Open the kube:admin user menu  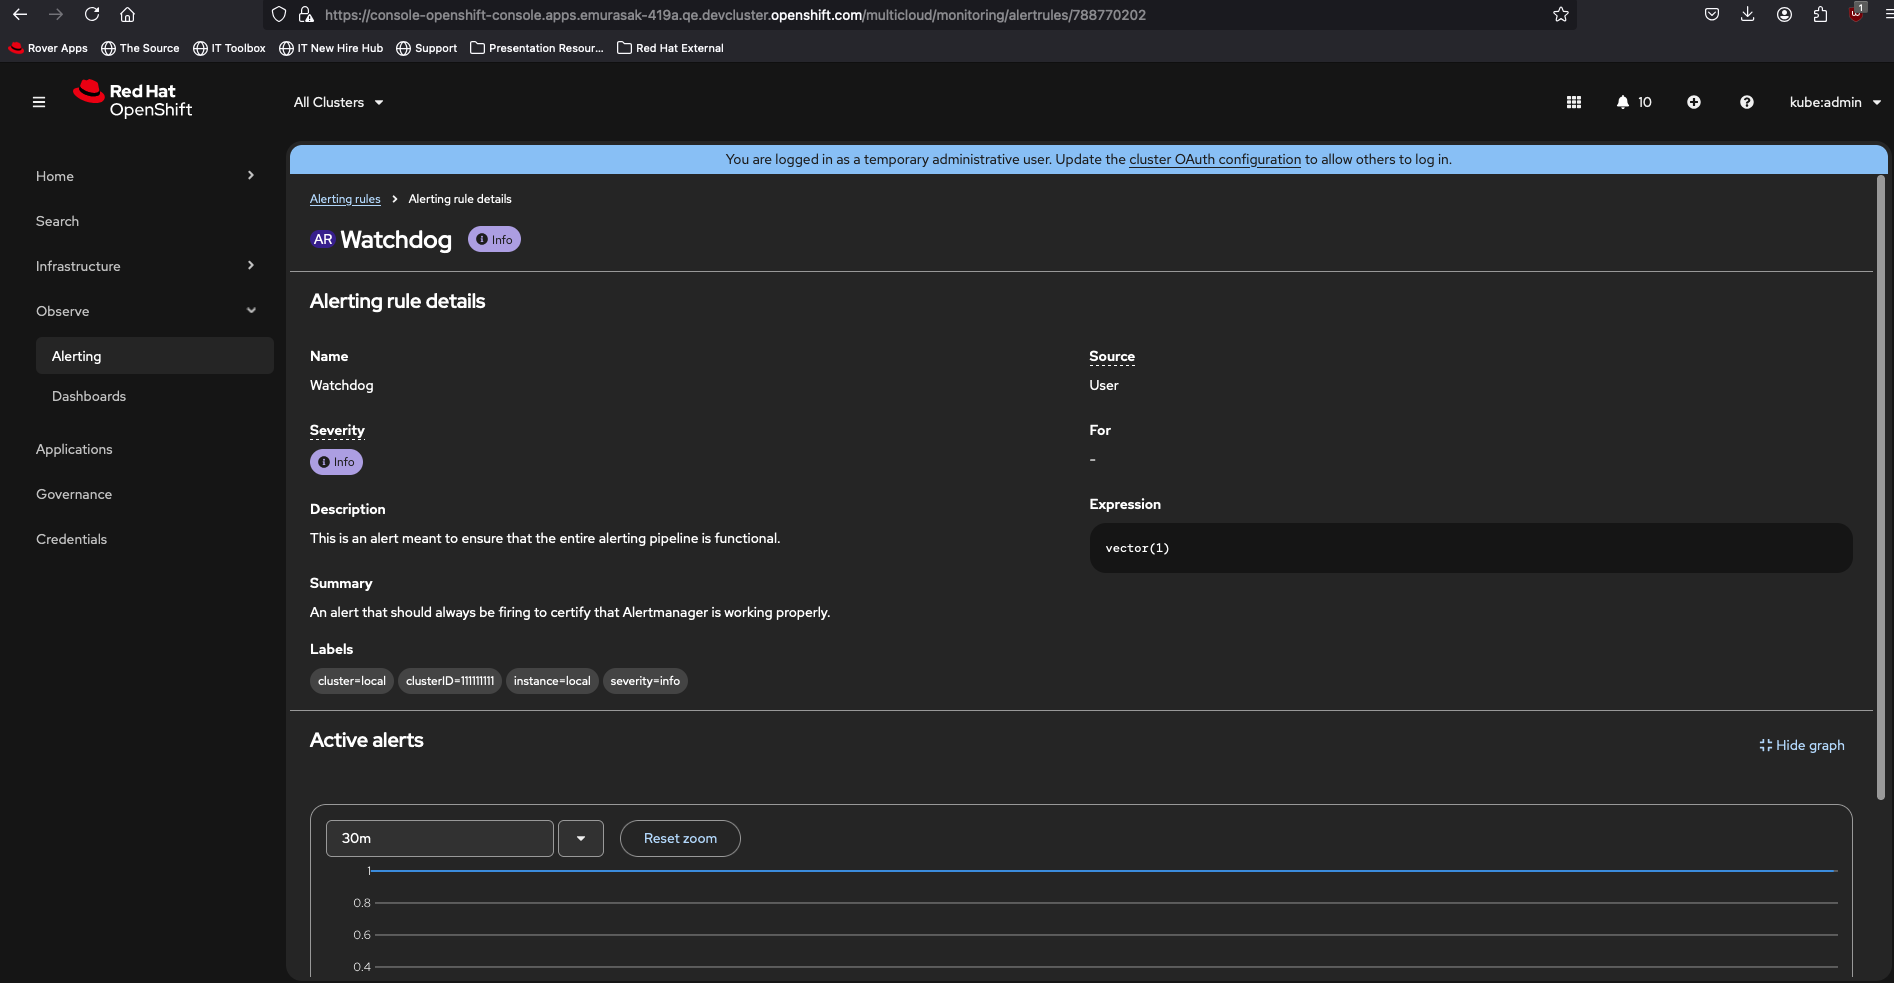pos(1836,102)
